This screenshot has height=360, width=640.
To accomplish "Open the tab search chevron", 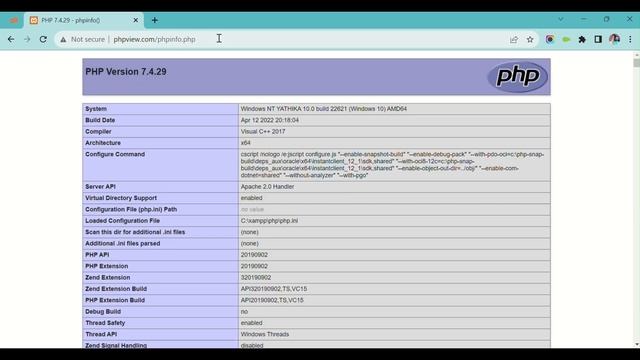I will coord(561,19).
